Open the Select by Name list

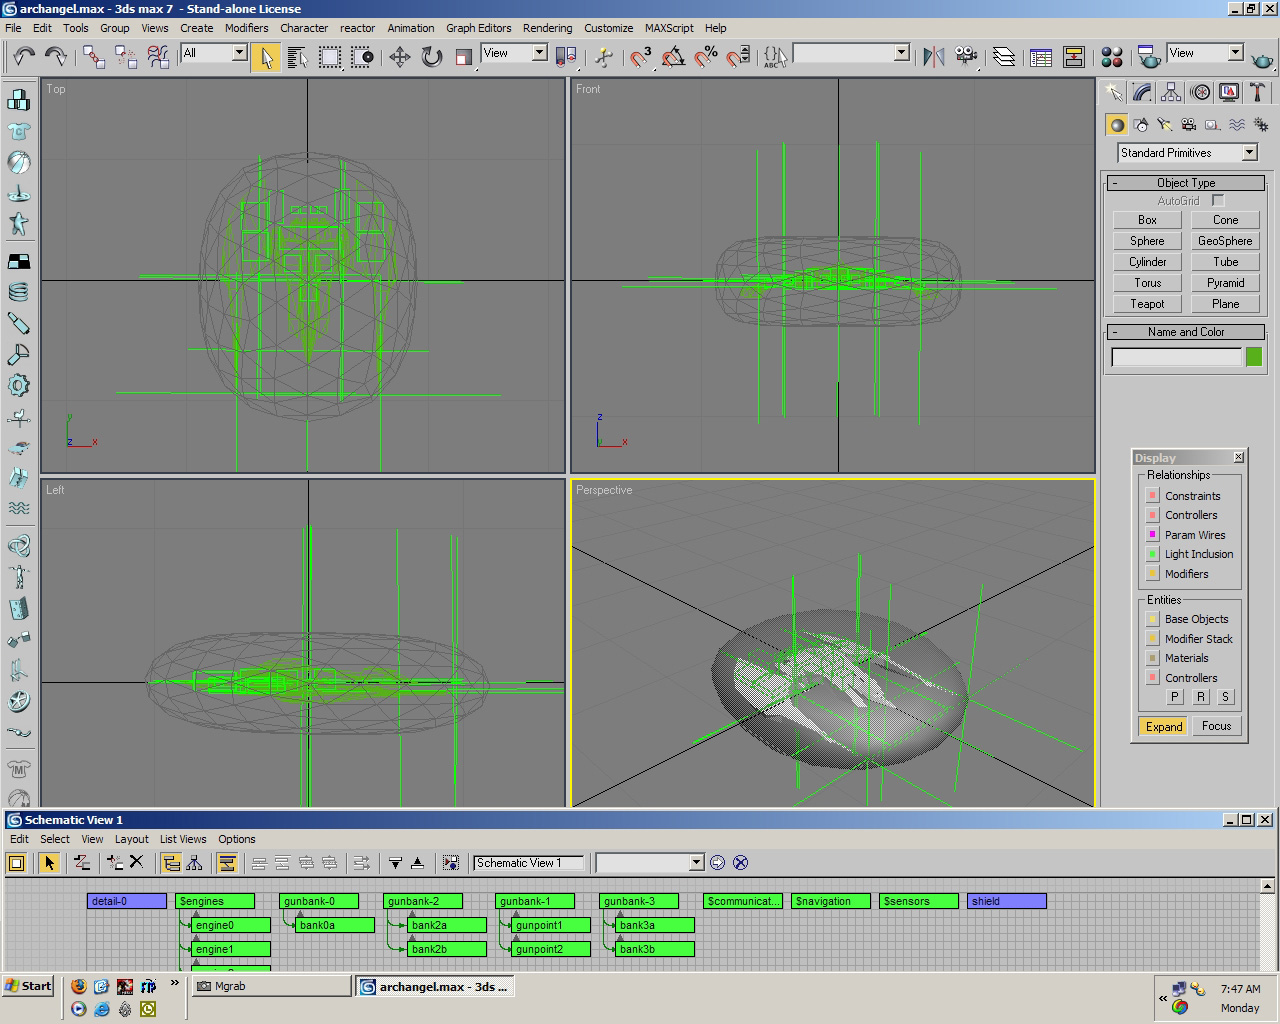point(298,57)
